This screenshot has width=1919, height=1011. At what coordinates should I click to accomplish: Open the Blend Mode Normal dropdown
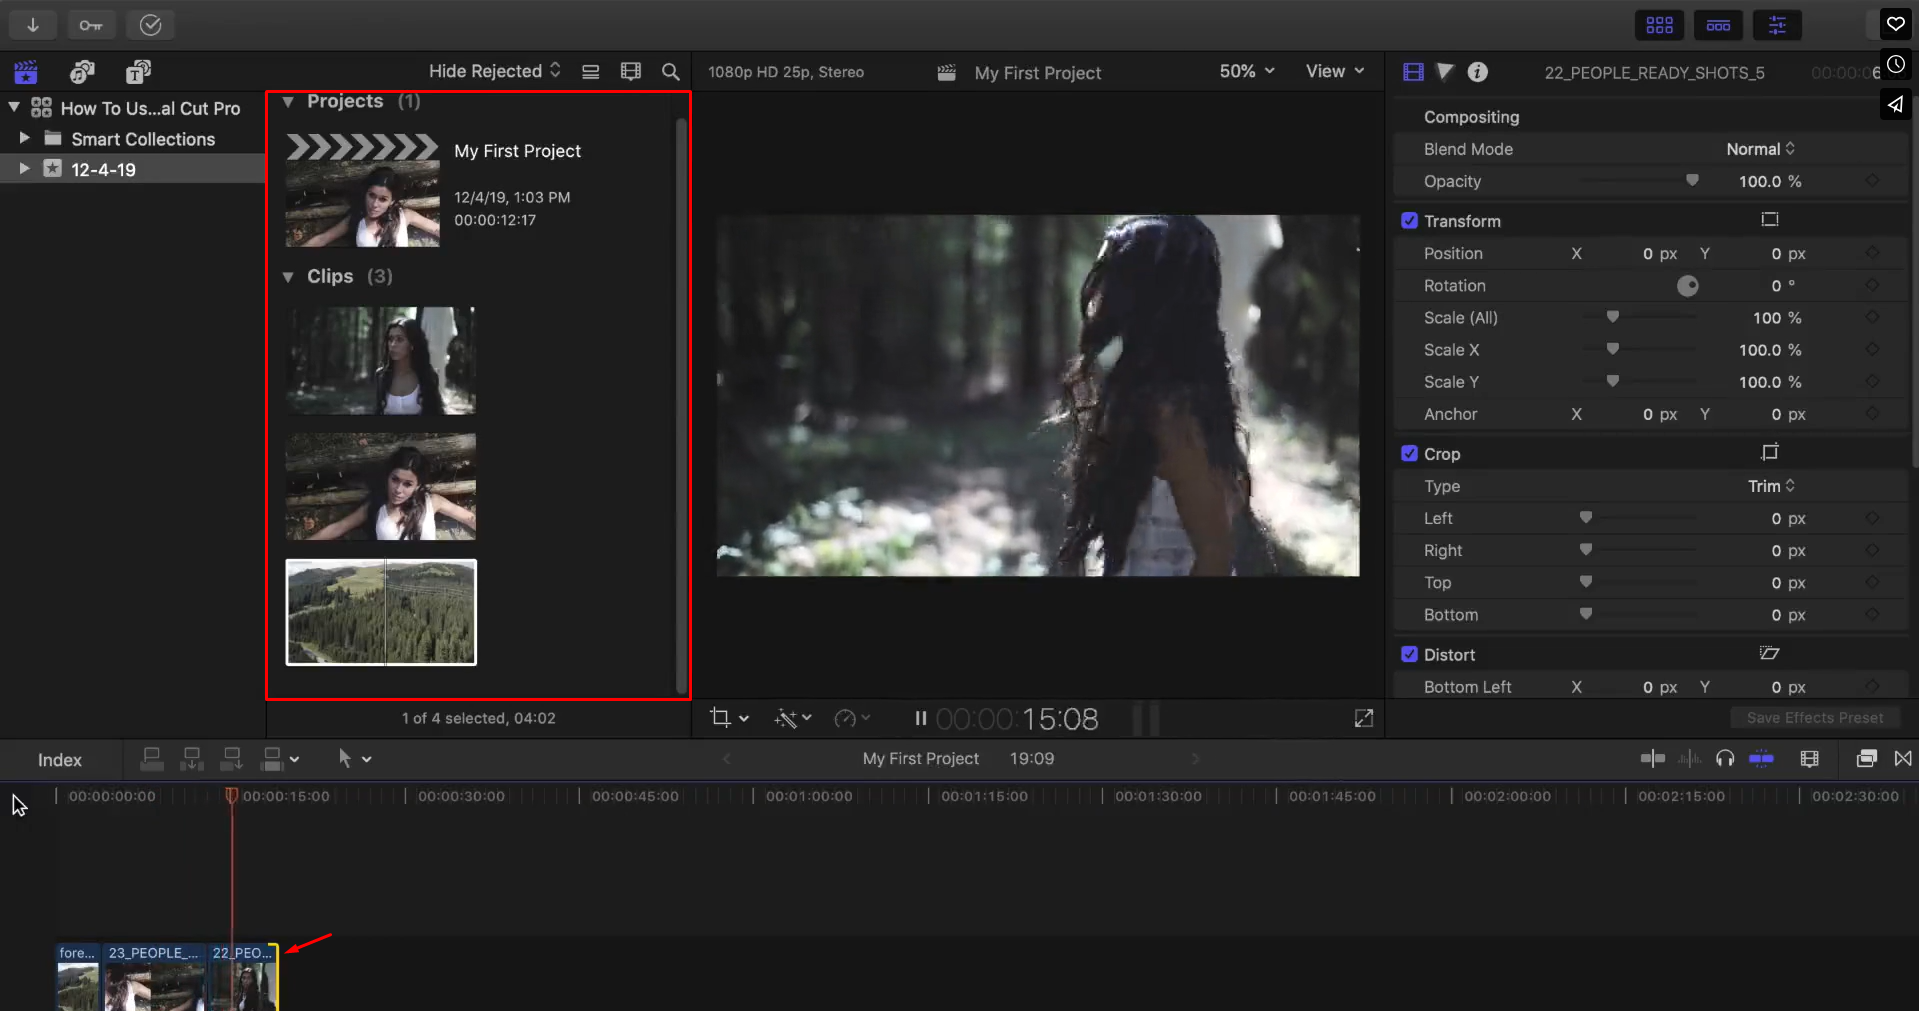tap(1760, 149)
